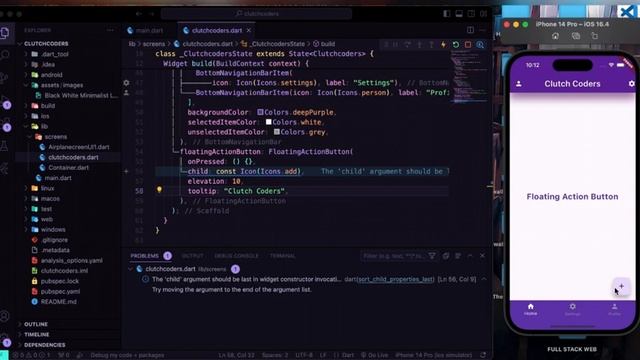Restart debugging with the green restart icon

click(456, 44)
